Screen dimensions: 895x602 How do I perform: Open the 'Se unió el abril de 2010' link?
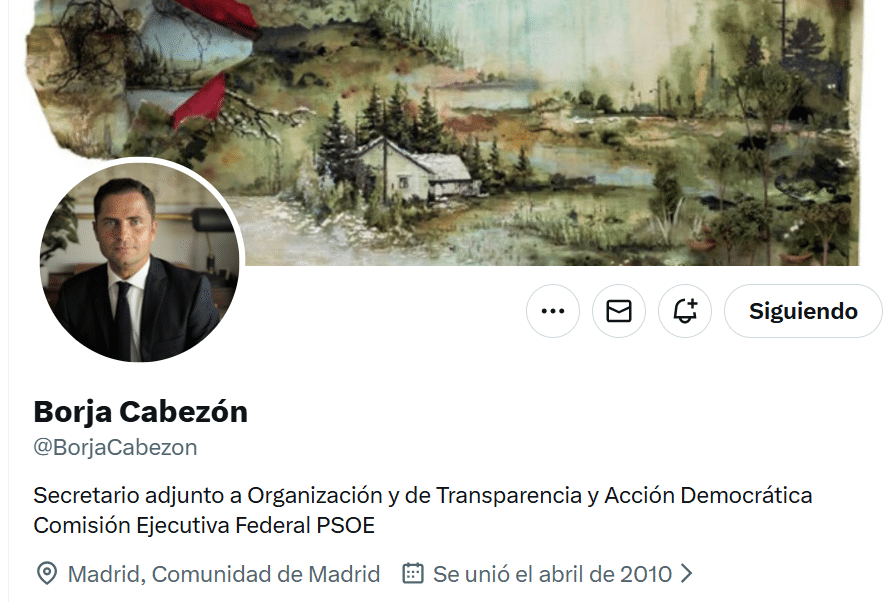[552, 574]
